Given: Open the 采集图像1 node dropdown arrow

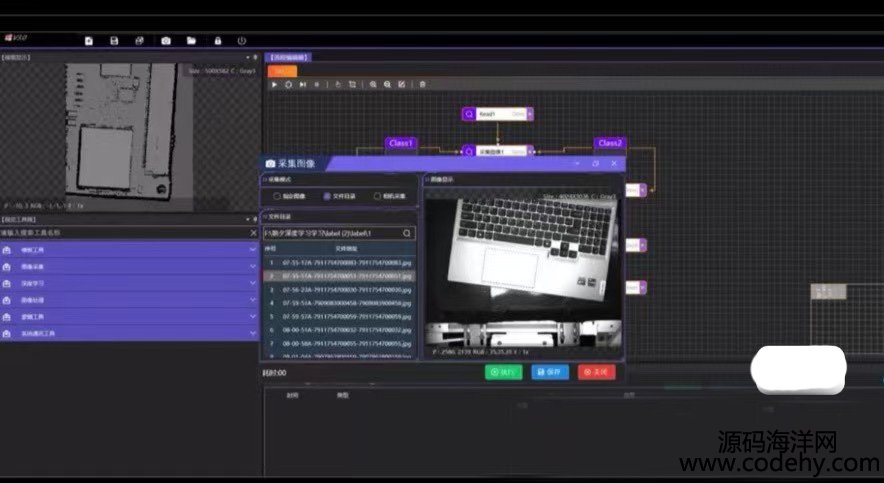Looking at the screenshot, I should tap(530, 152).
